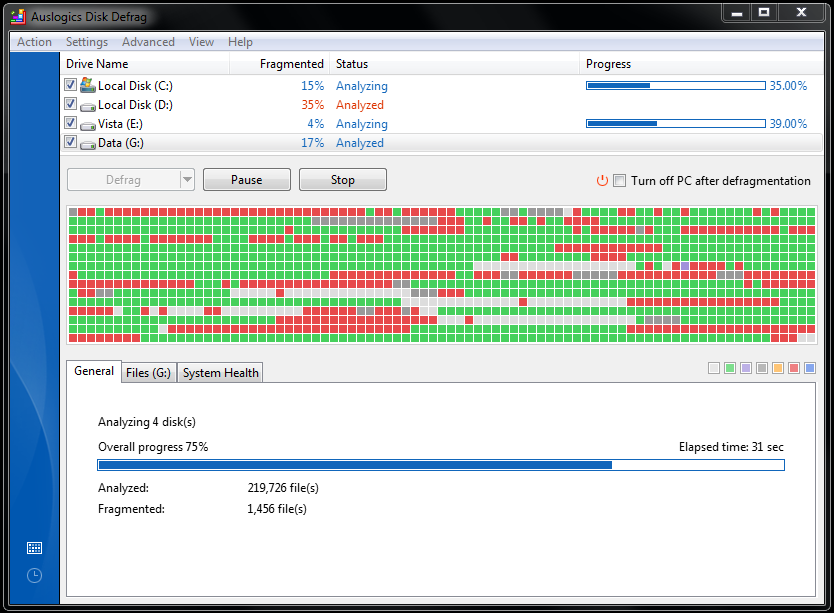
Task: Select the Data (G:) row name
Action: coord(121,143)
